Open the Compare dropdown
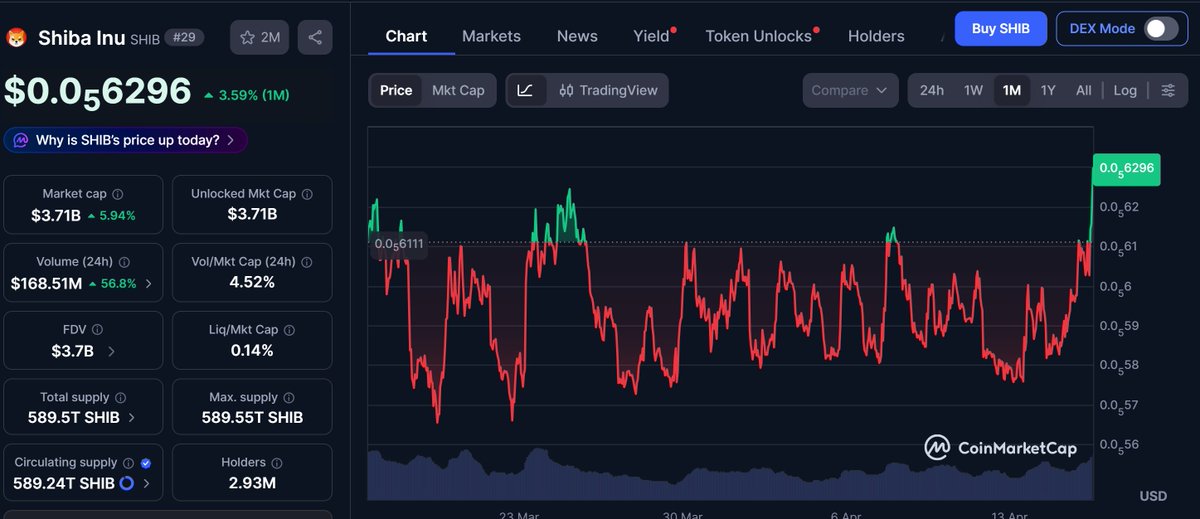The width and height of the screenshot is (1200, 519). click(x=849, y=90)
